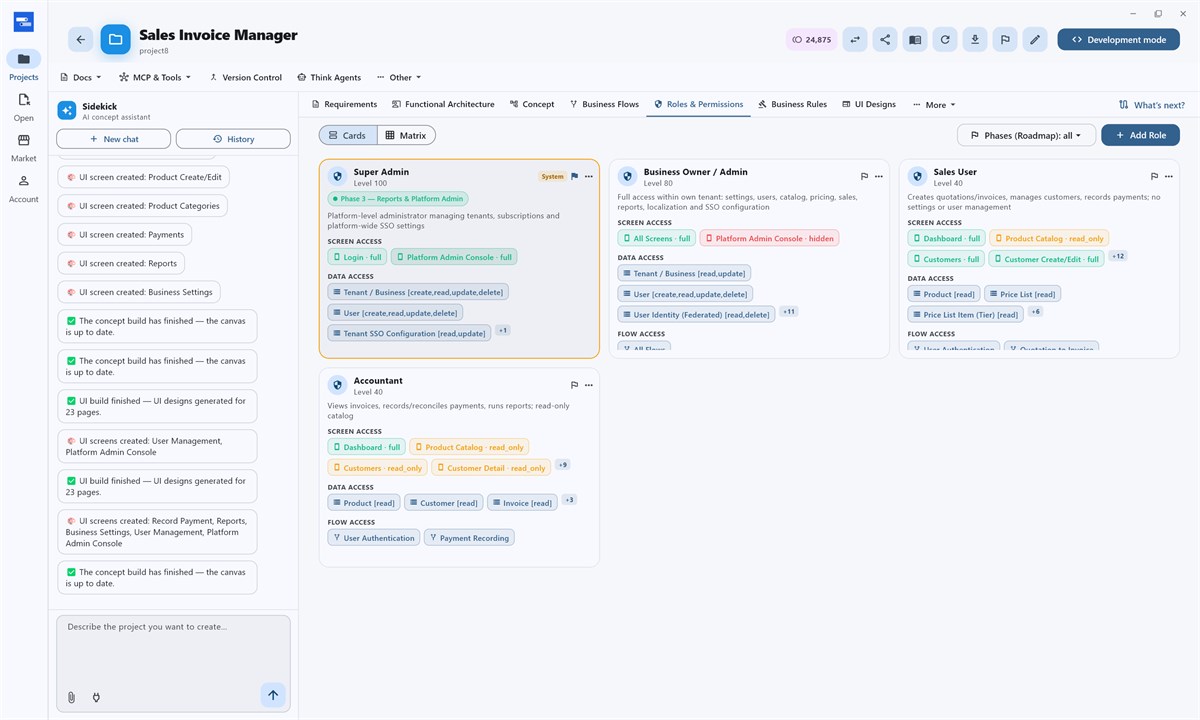The width and height of the screenshot is (1200, 720).
Task: Switch to Business Rules tab
Action: click(792, 104)
